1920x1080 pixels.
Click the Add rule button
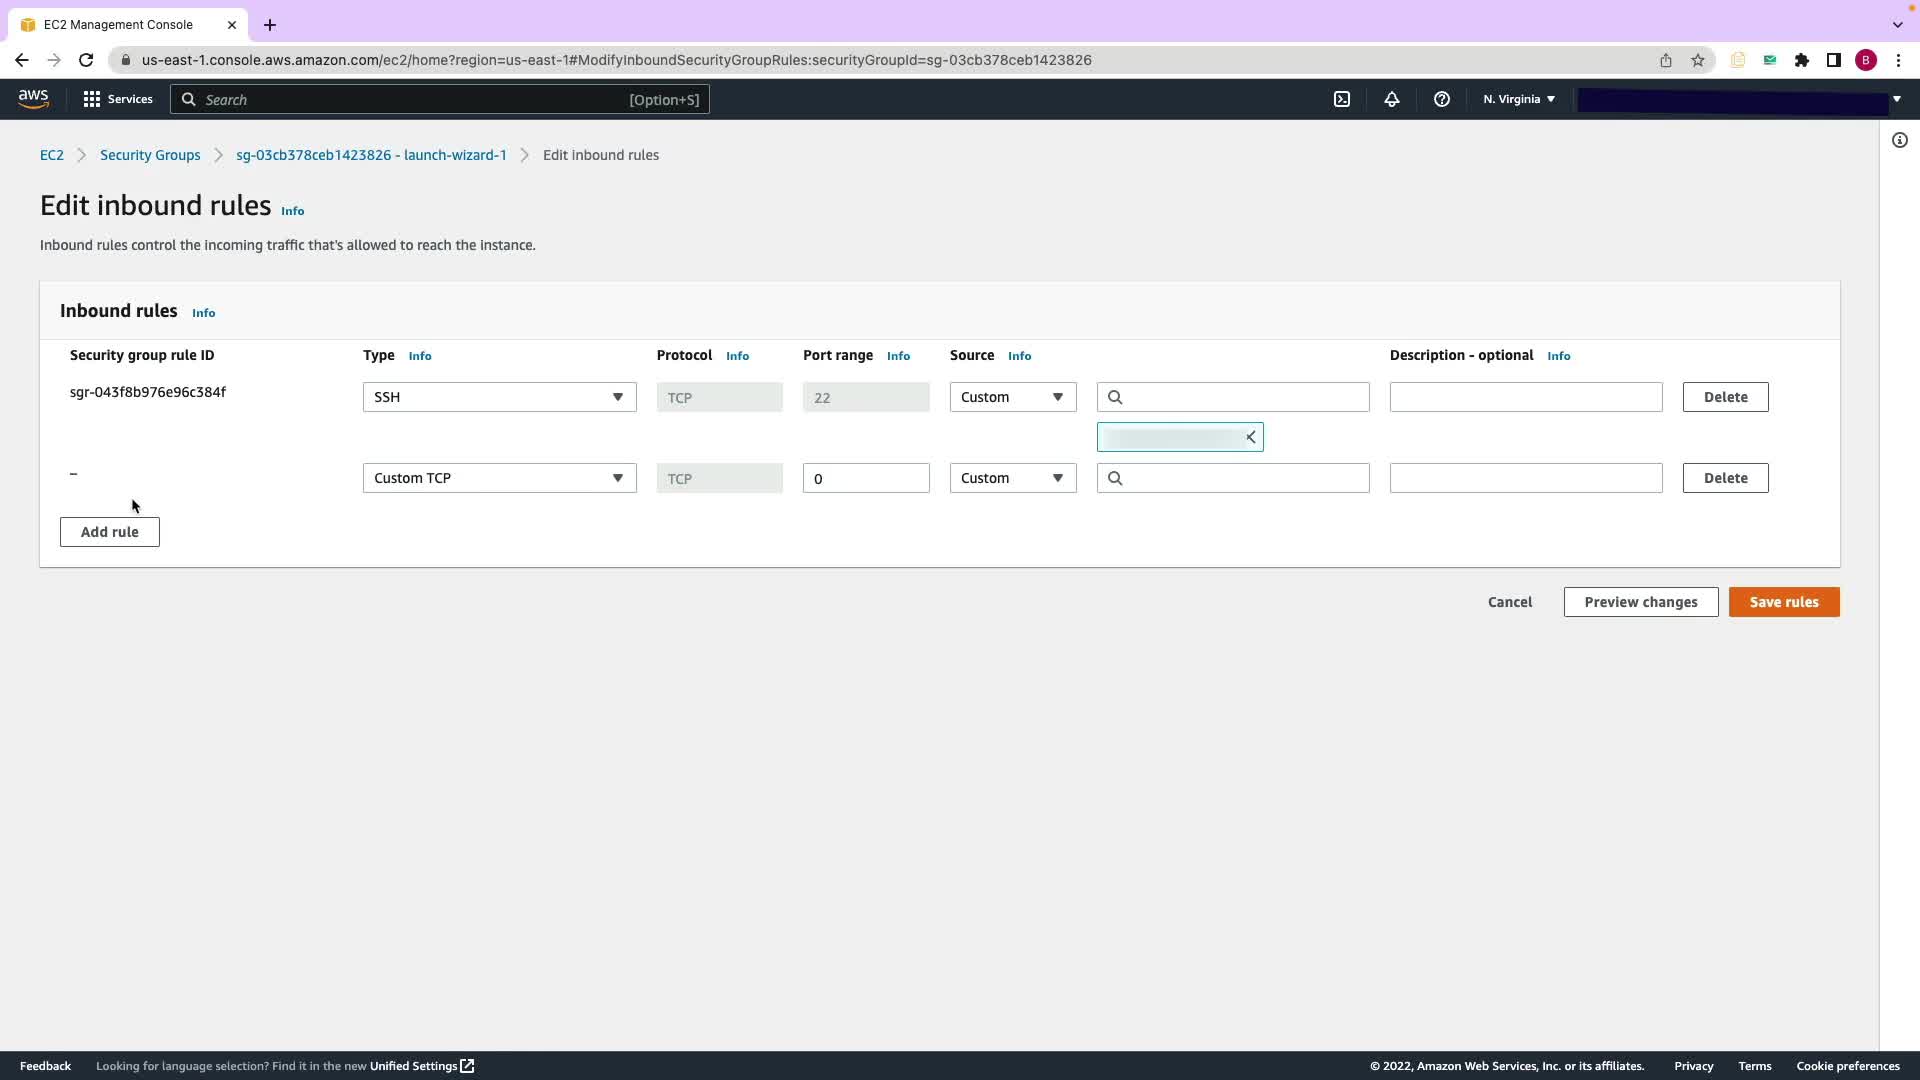point(110,532)
